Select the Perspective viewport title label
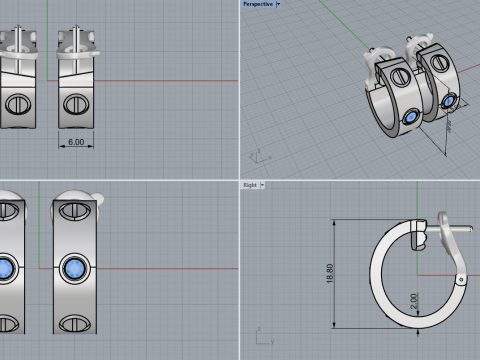The width and height of the screenshot is (480, 360). point(258,4)
